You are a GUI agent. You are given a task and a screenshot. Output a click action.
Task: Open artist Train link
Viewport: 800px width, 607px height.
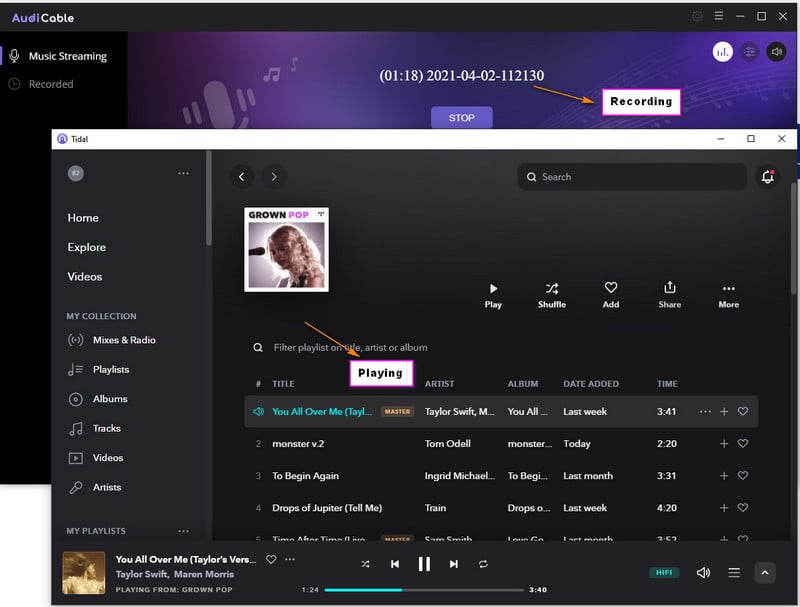coord(435,508)
